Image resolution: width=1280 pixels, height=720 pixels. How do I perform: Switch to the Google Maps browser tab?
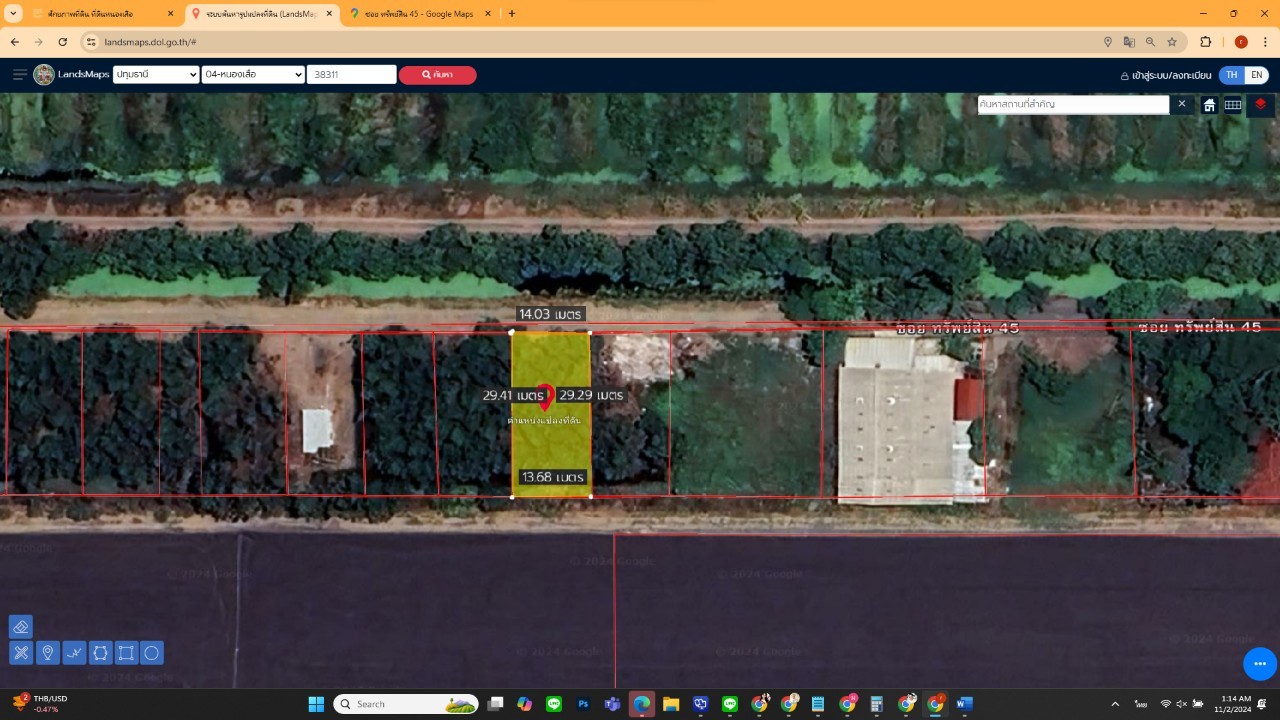pyautogui.click(x=420, y=14)
